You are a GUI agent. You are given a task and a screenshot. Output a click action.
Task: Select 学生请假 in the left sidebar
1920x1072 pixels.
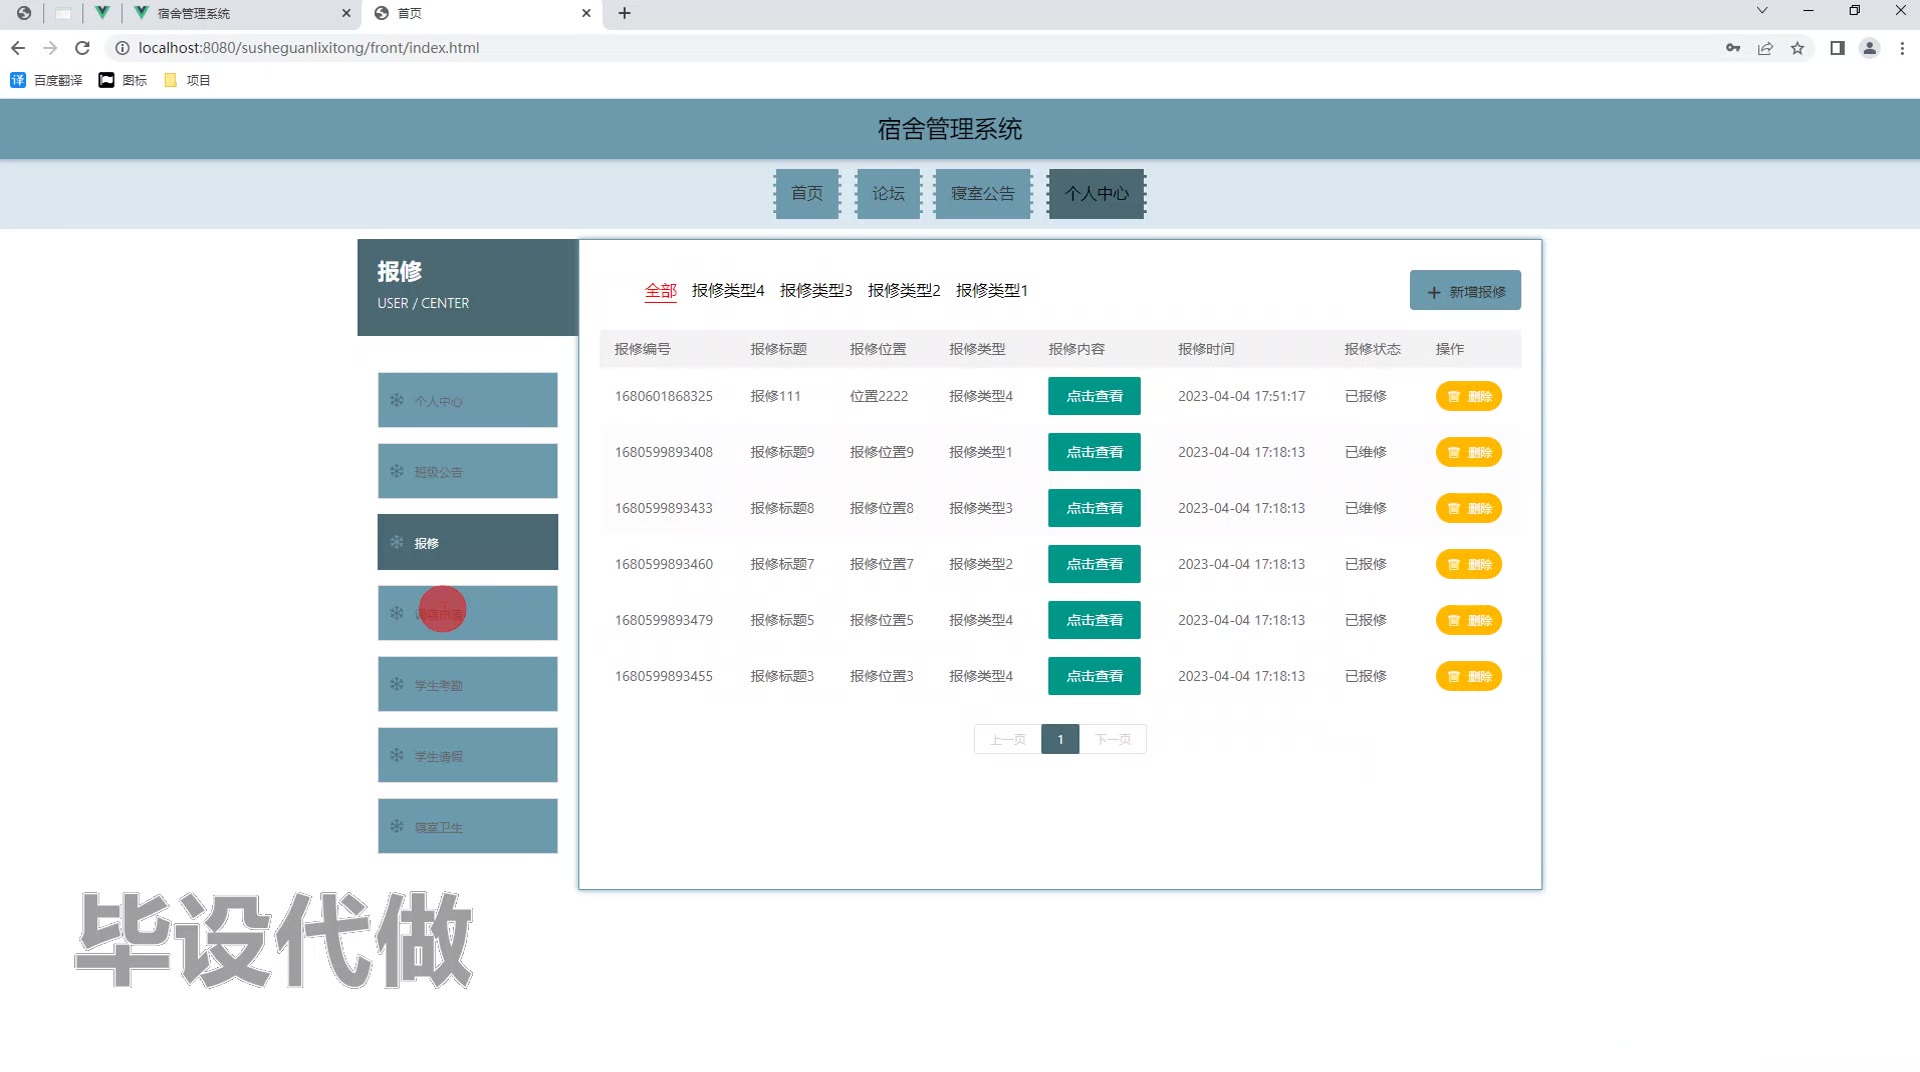click(x=467, y=755)
